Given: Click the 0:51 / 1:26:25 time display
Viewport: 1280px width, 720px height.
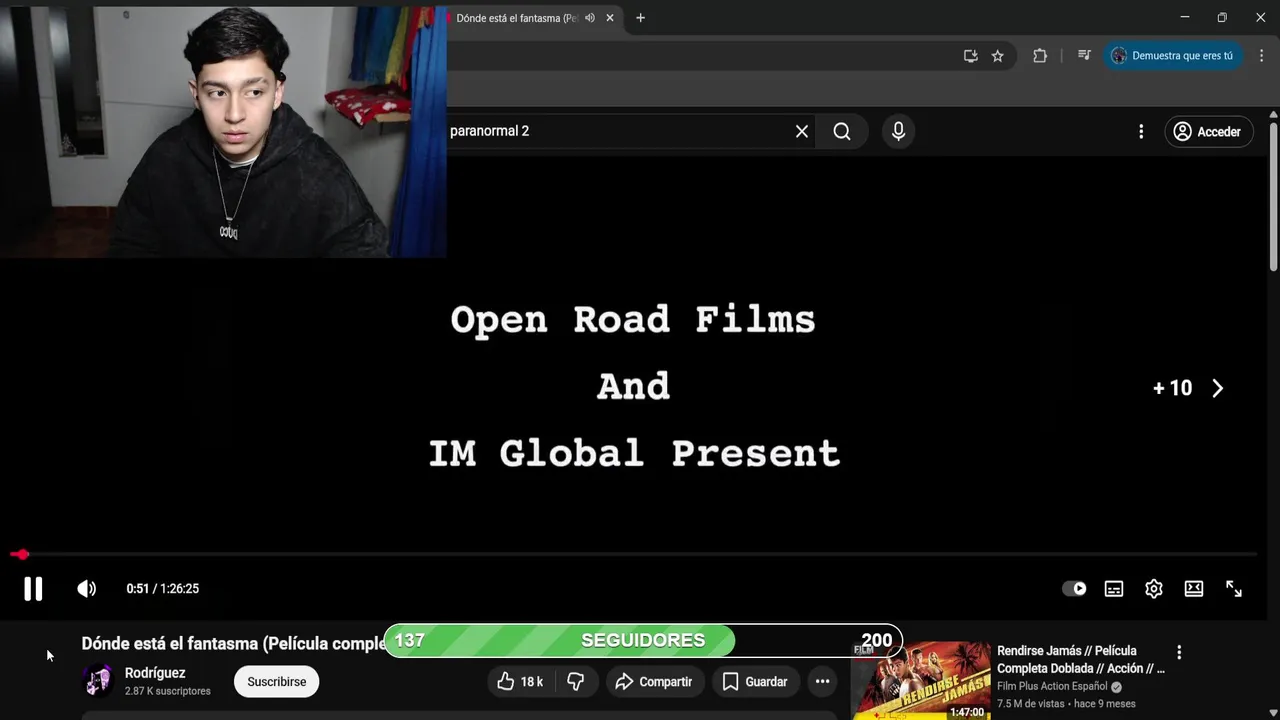Looking at the screenshot, I should 163,589.
